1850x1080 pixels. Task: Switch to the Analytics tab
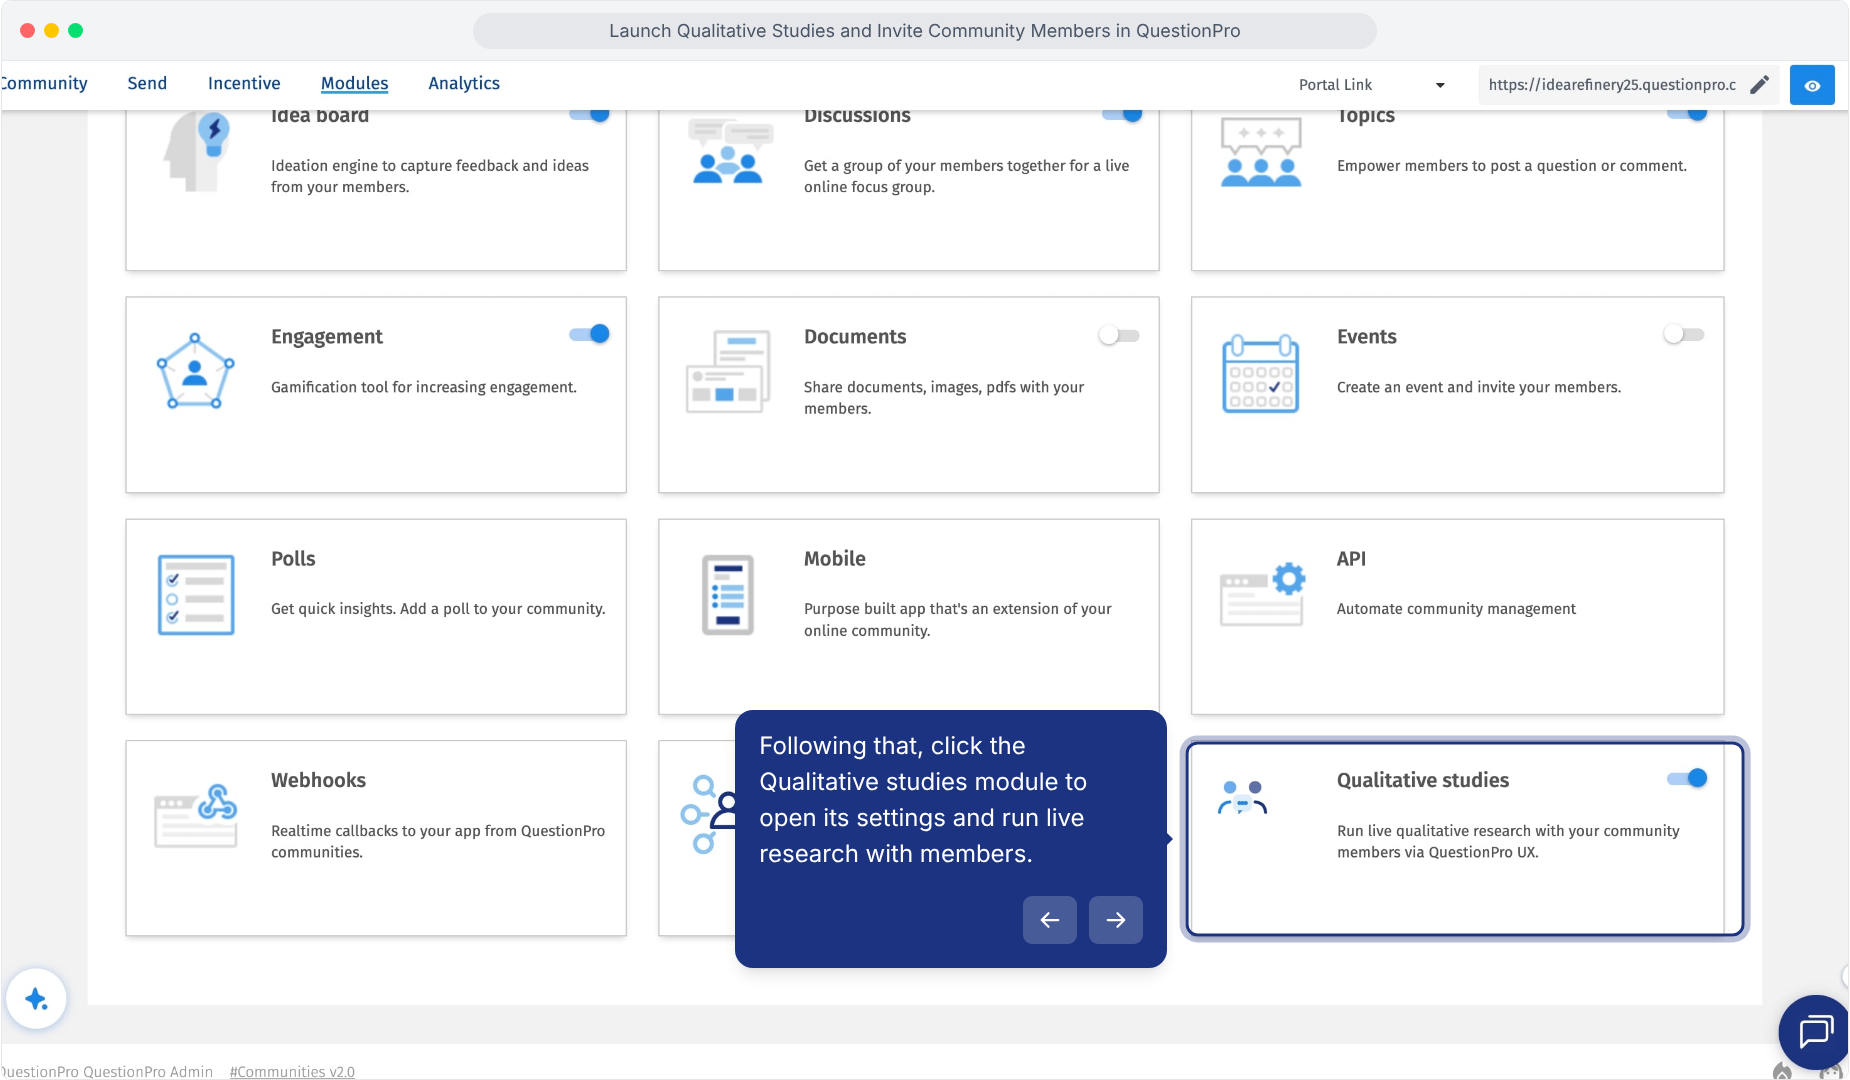coord(464,84)
